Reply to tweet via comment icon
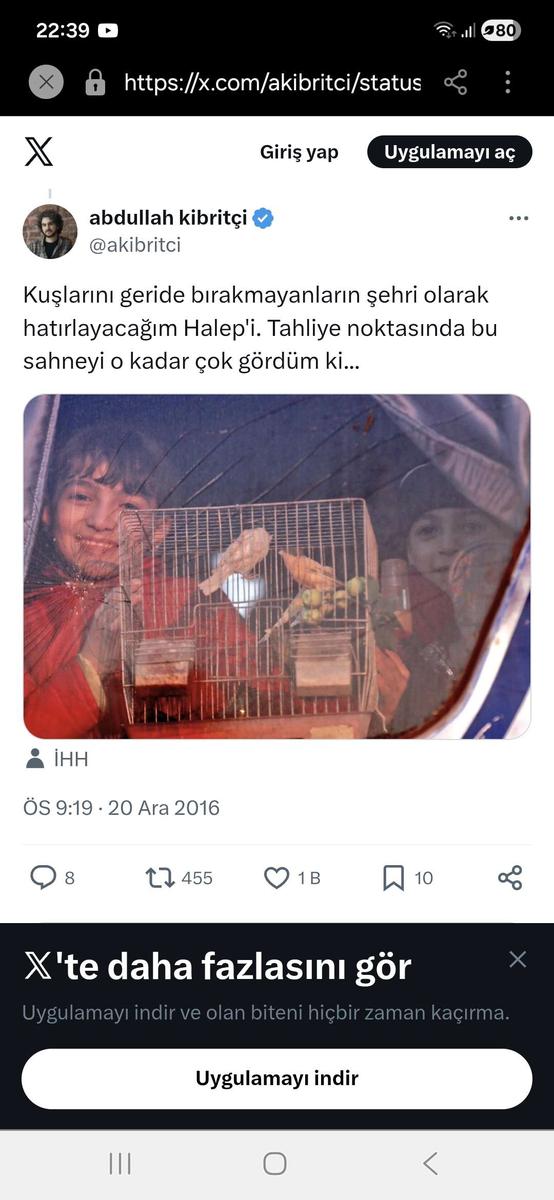 tap(43, 878)
